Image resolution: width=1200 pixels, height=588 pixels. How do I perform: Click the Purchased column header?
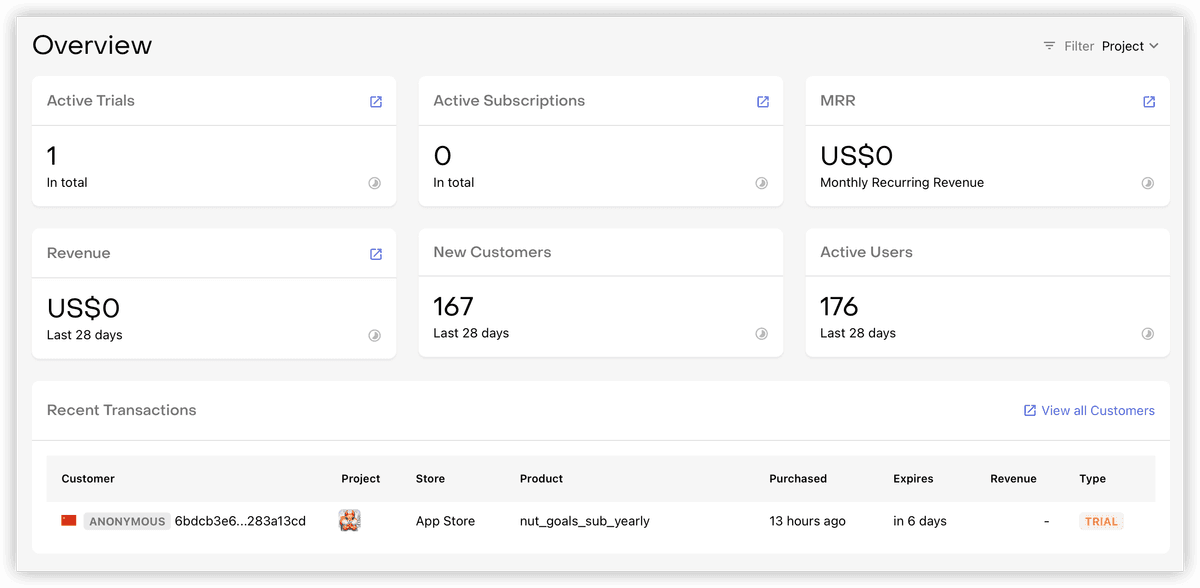(798, 479)
